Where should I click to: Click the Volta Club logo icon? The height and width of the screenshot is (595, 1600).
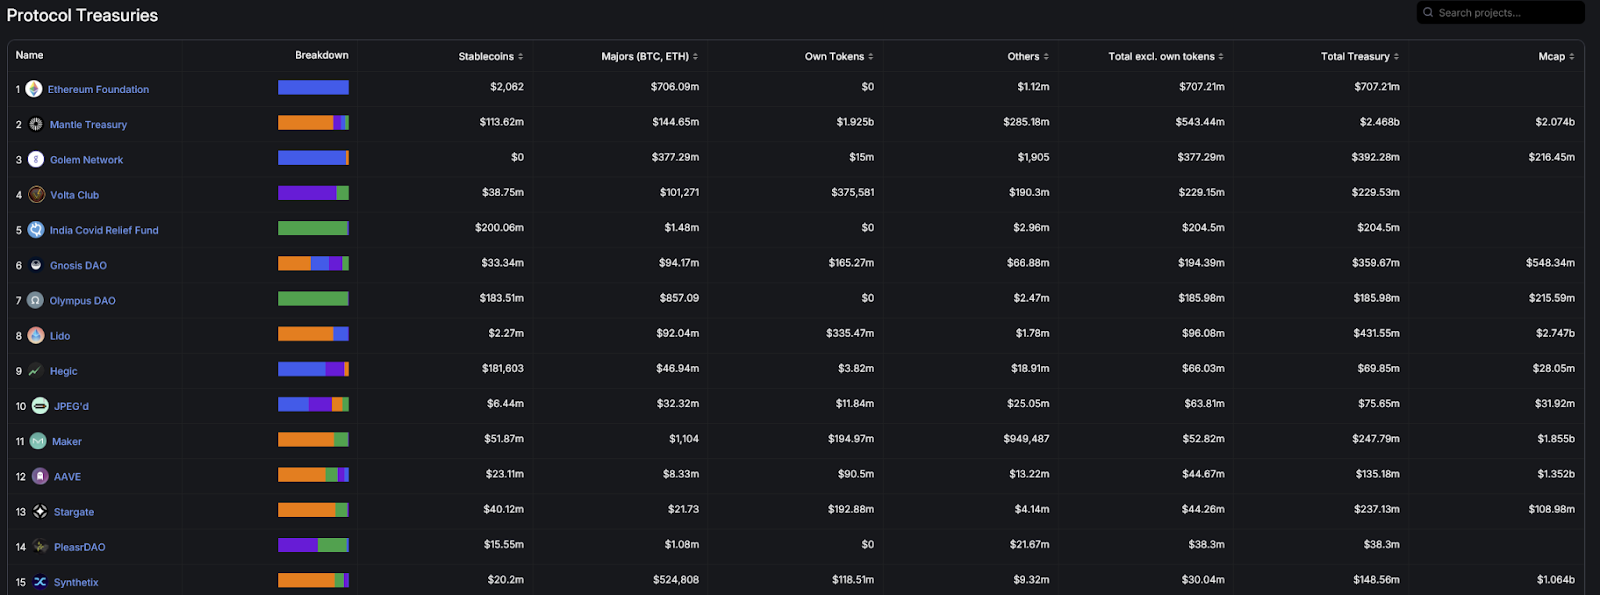pyautogui.click(x=37, y=194)
